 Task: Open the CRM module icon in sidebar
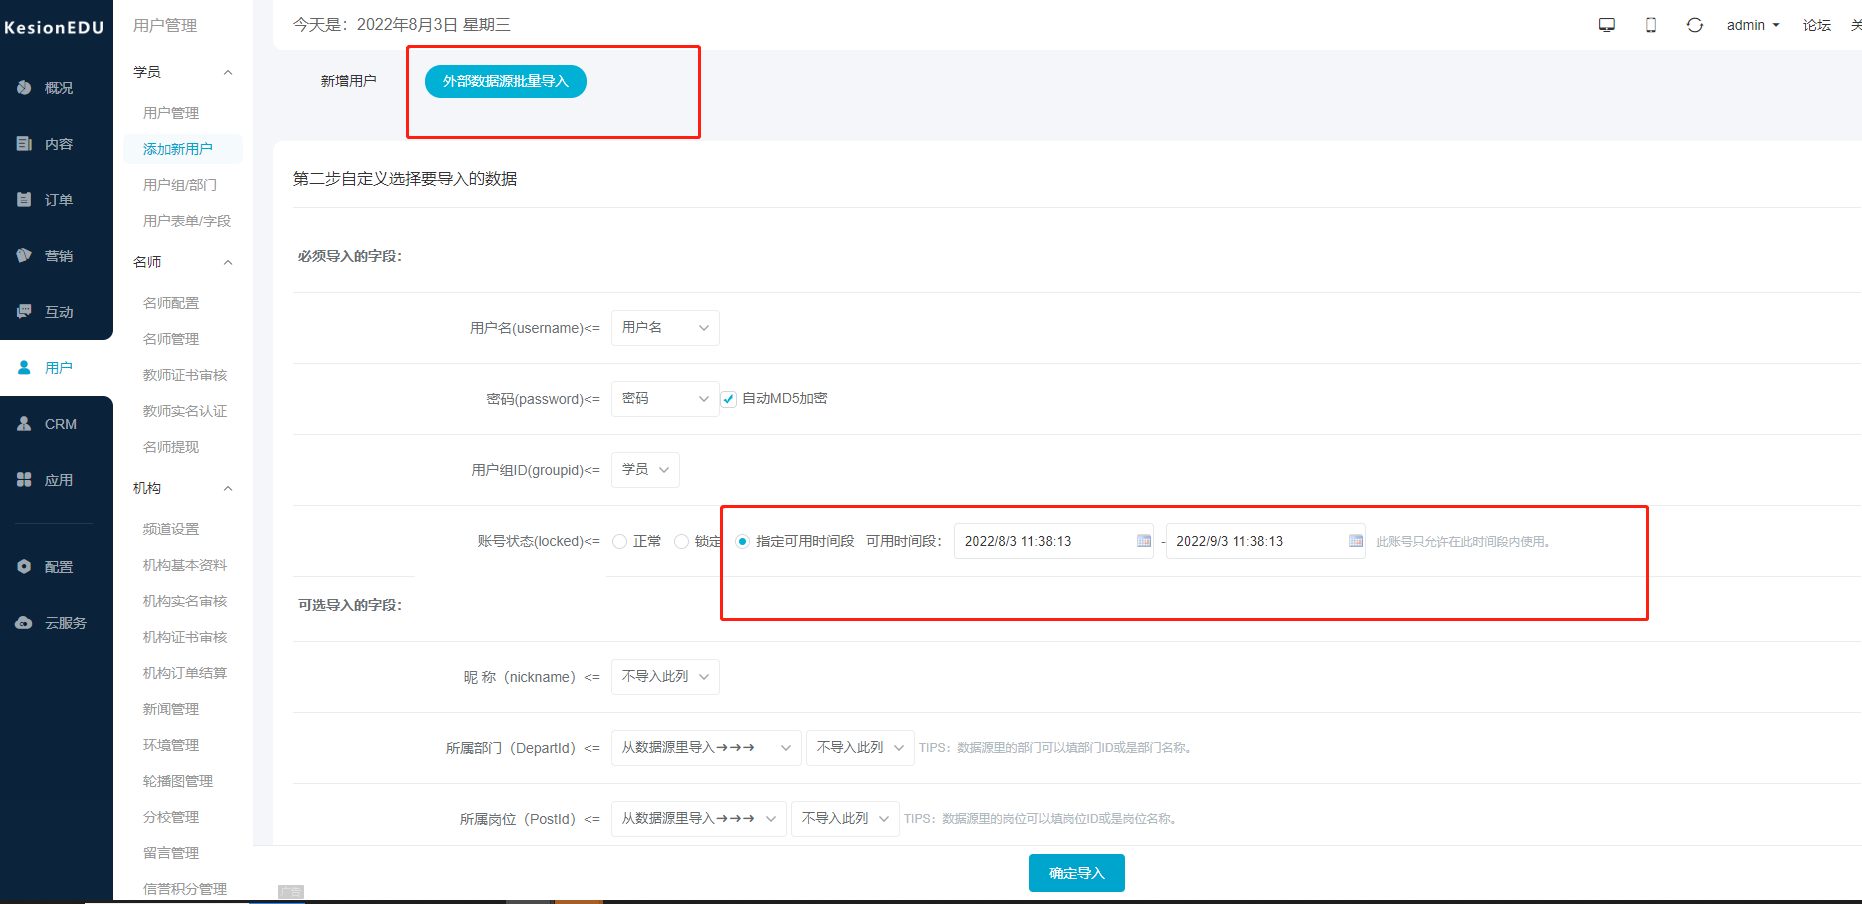24,423
